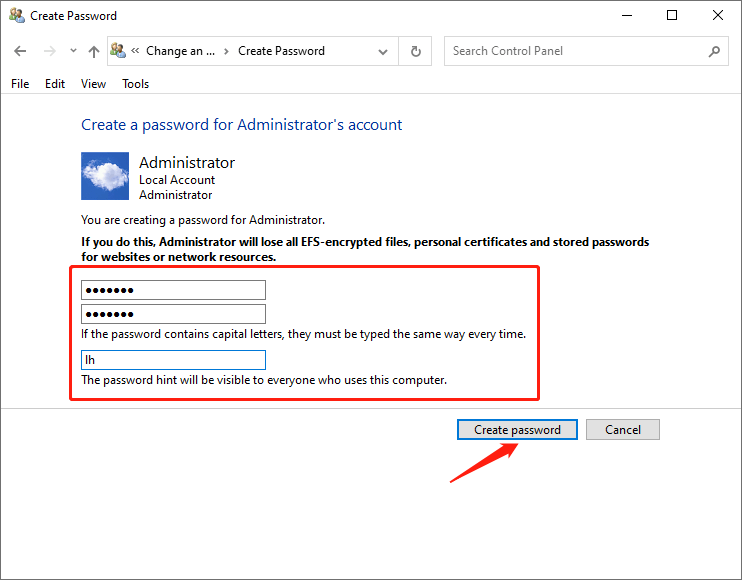
Task: Expand the address bar history dropdown
Action: [383, 51]
